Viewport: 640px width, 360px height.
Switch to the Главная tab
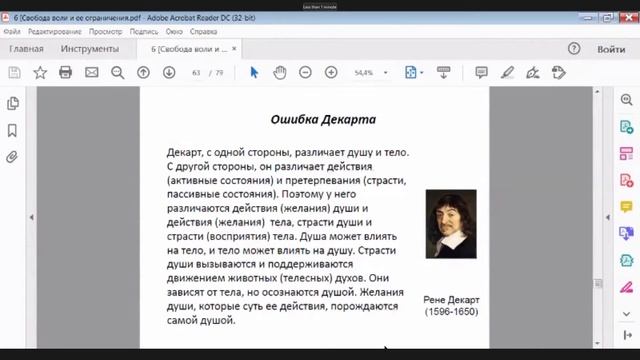tap(26, 49)
